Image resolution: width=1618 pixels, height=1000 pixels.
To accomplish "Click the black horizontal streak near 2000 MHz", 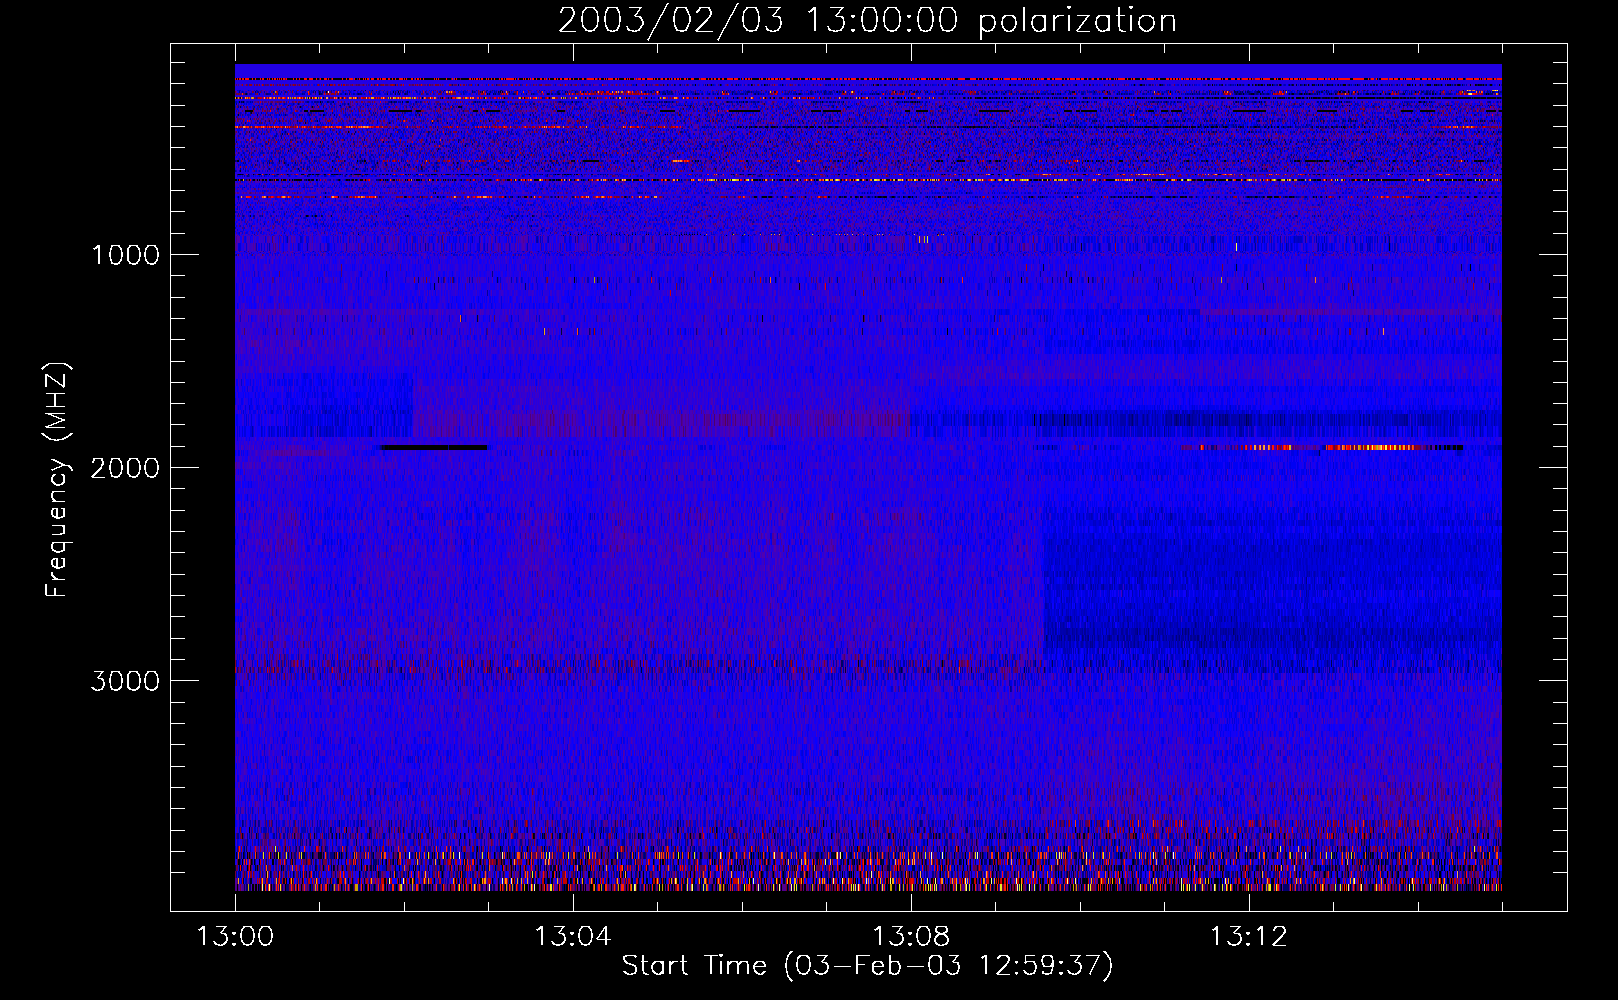I will click(x=434, y=448).
